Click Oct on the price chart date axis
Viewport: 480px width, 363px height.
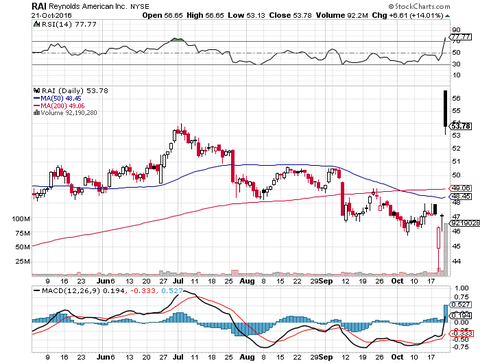[x=397, y=281]
